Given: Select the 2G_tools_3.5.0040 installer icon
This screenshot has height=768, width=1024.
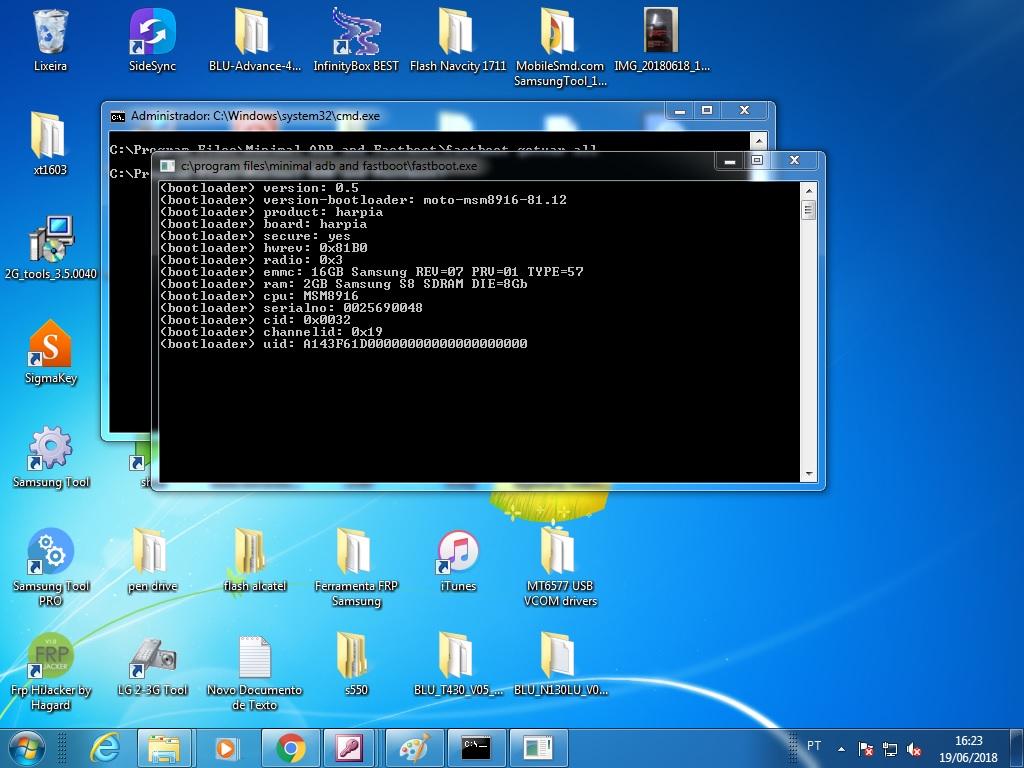Looking at the screenshot, I should 50,248.
